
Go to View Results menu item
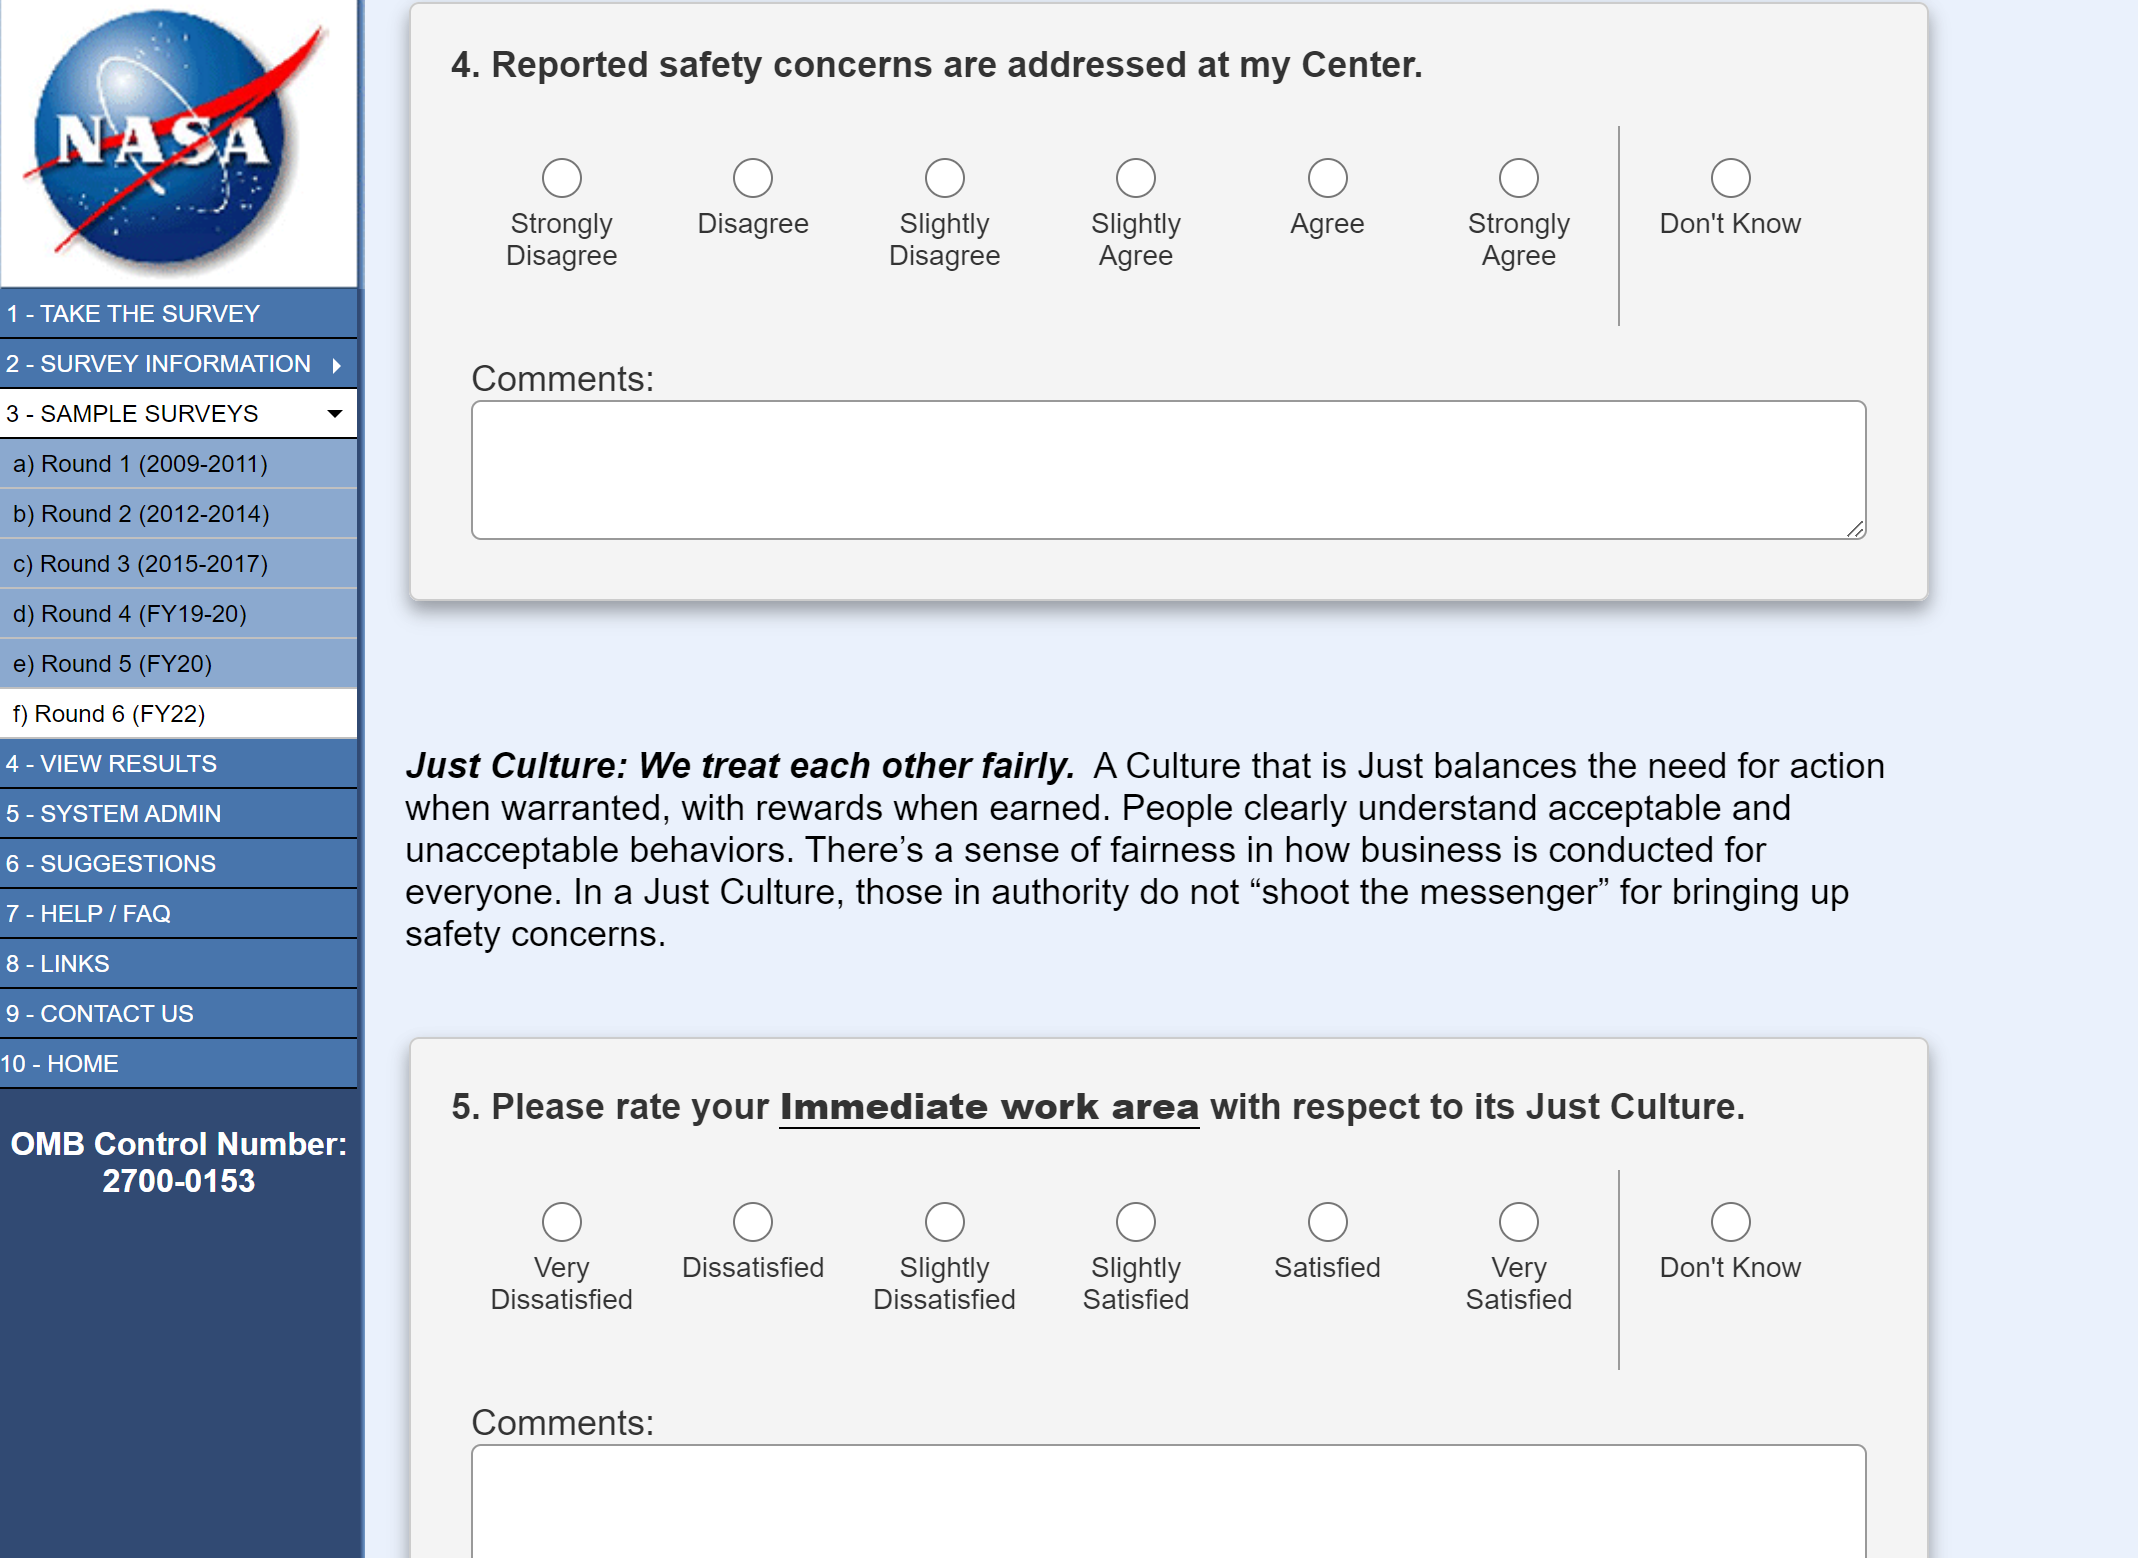[x=111, y=764]
